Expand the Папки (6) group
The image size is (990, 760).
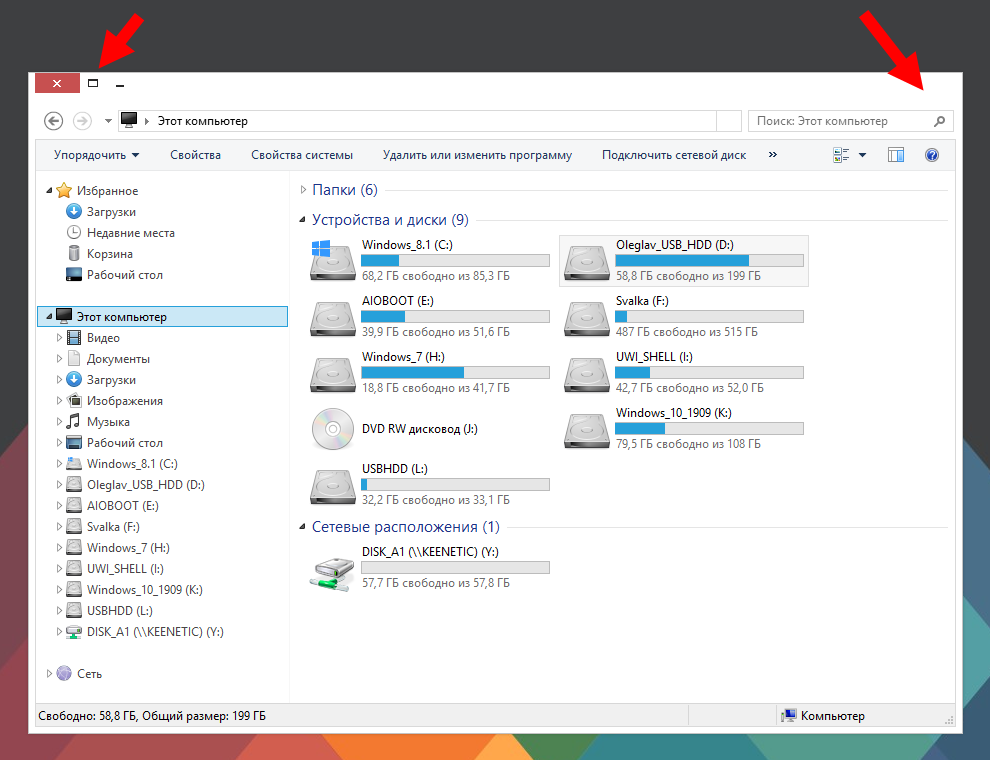click(x=303, y=189)
